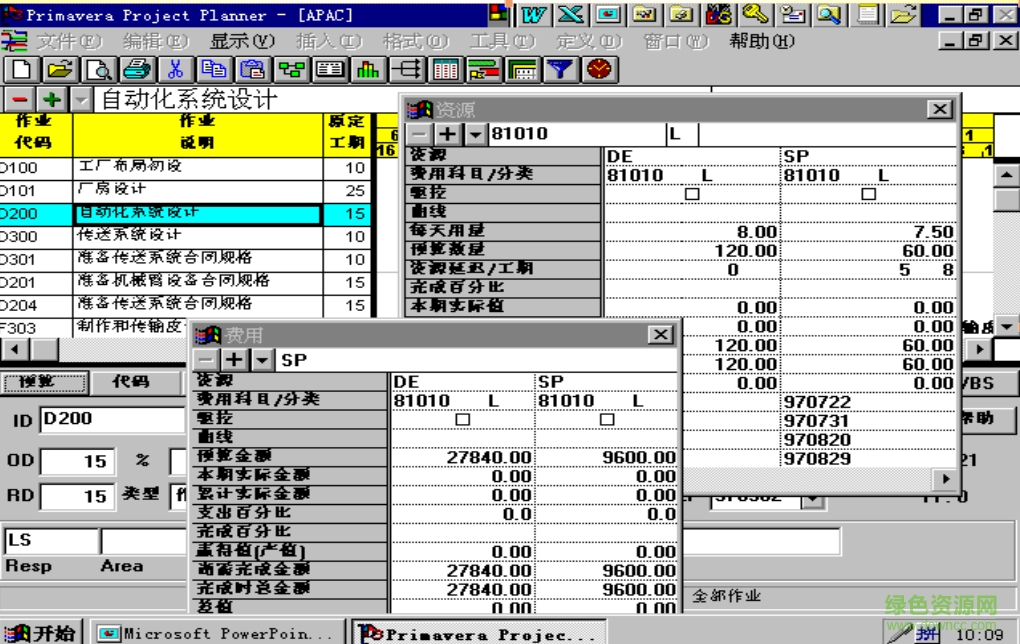Image resolution: width=1020 pixels, height=644 pixels.
Task: Click the open folder icon in shortcut bar
Action: pyautogui.click(x=904, y=14)
